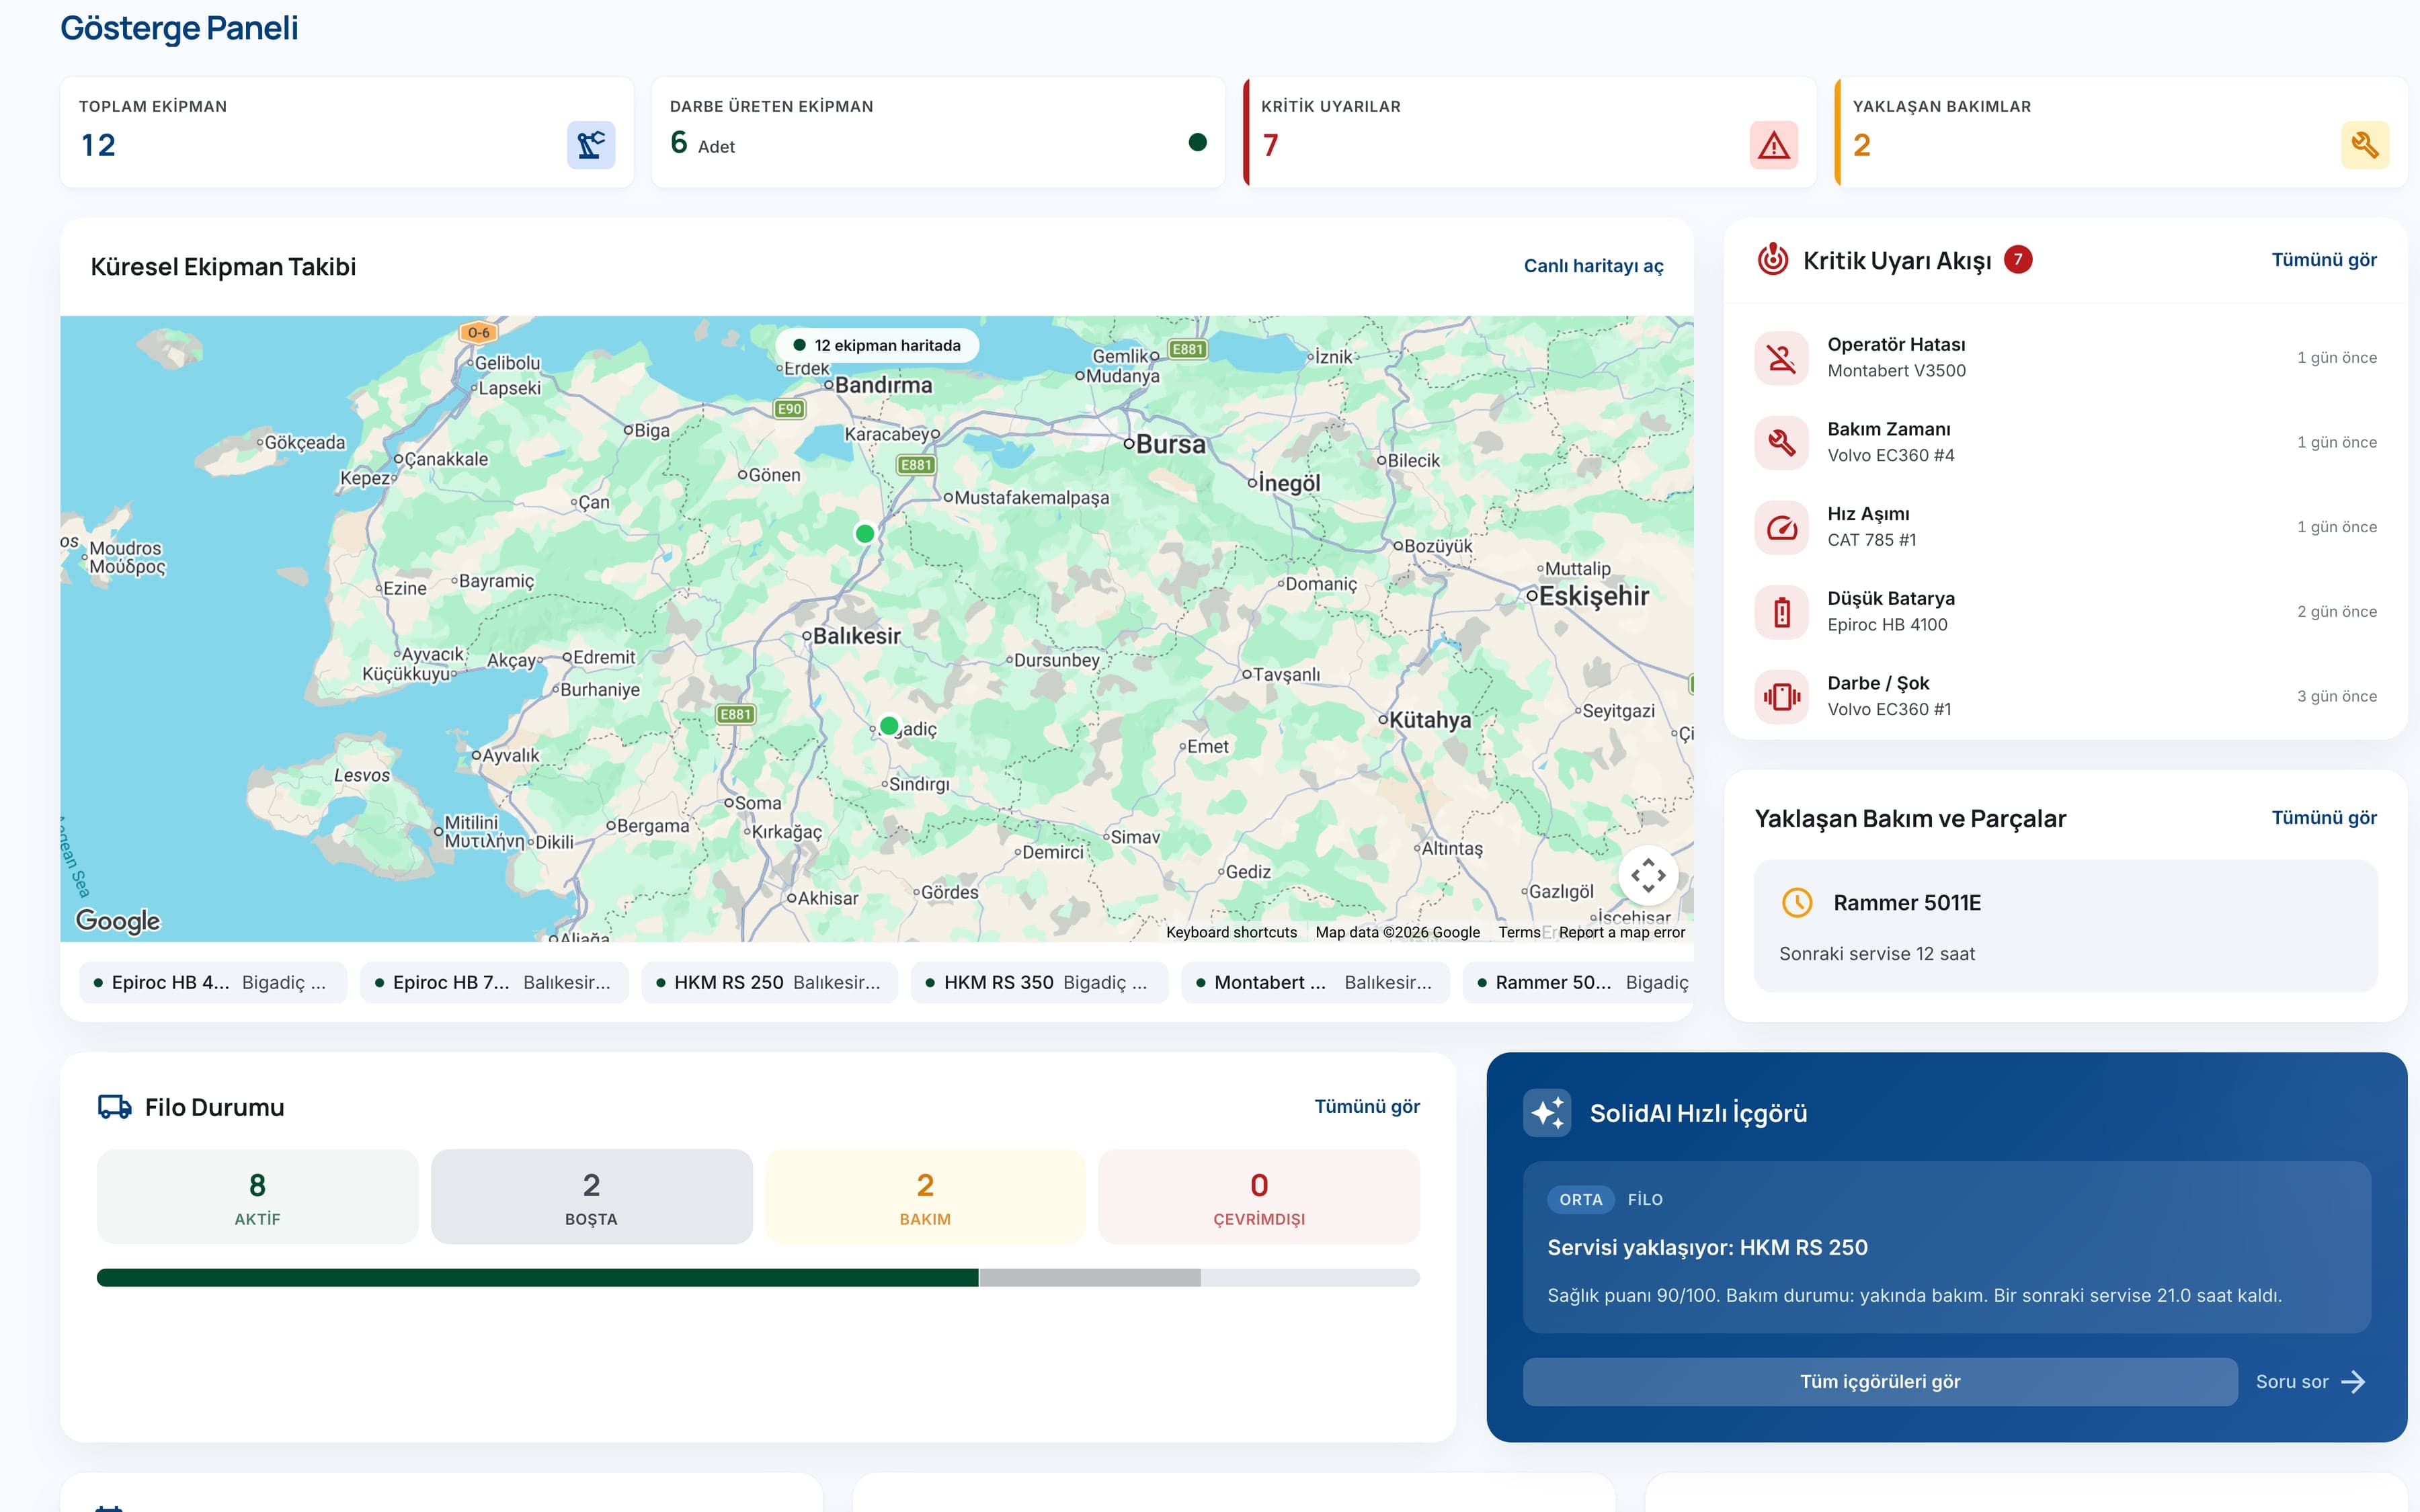Click the Düşük Batarya battery icon
2420x1512 pixels.
click(x=1782, y=612)
